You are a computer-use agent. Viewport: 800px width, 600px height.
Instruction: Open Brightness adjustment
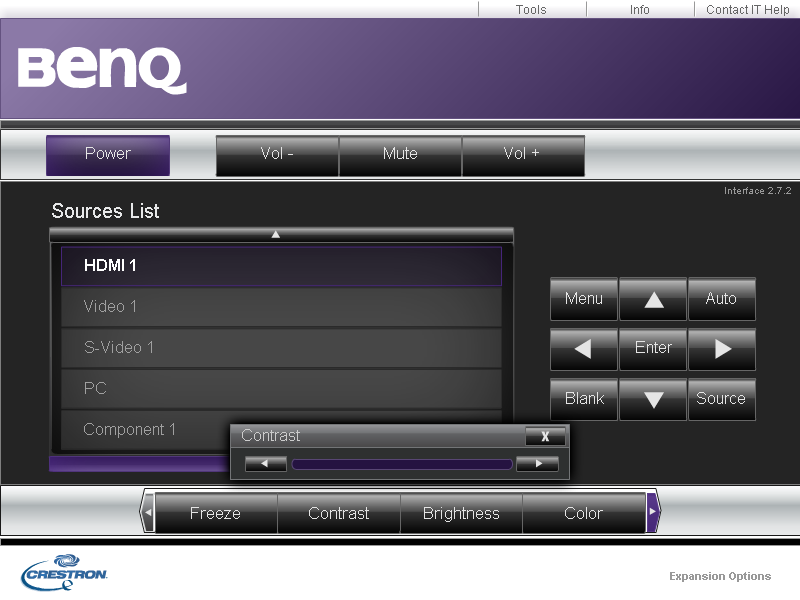(x=461, y=513)
